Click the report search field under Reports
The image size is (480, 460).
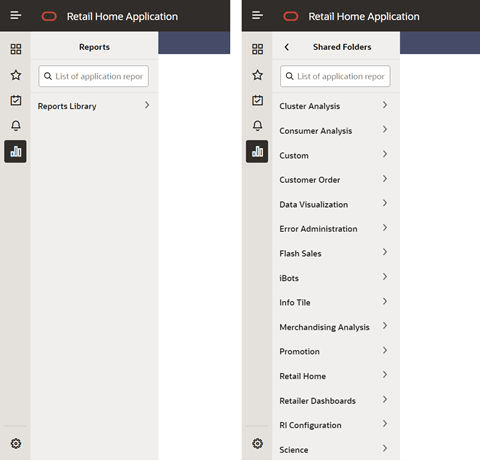pos(94,76)
